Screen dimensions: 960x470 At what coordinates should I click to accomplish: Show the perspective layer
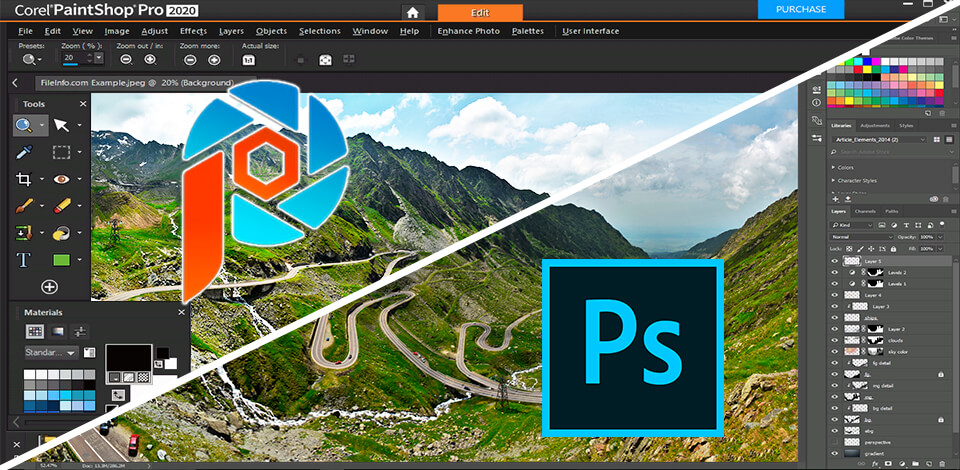click(x=834, y=442)
